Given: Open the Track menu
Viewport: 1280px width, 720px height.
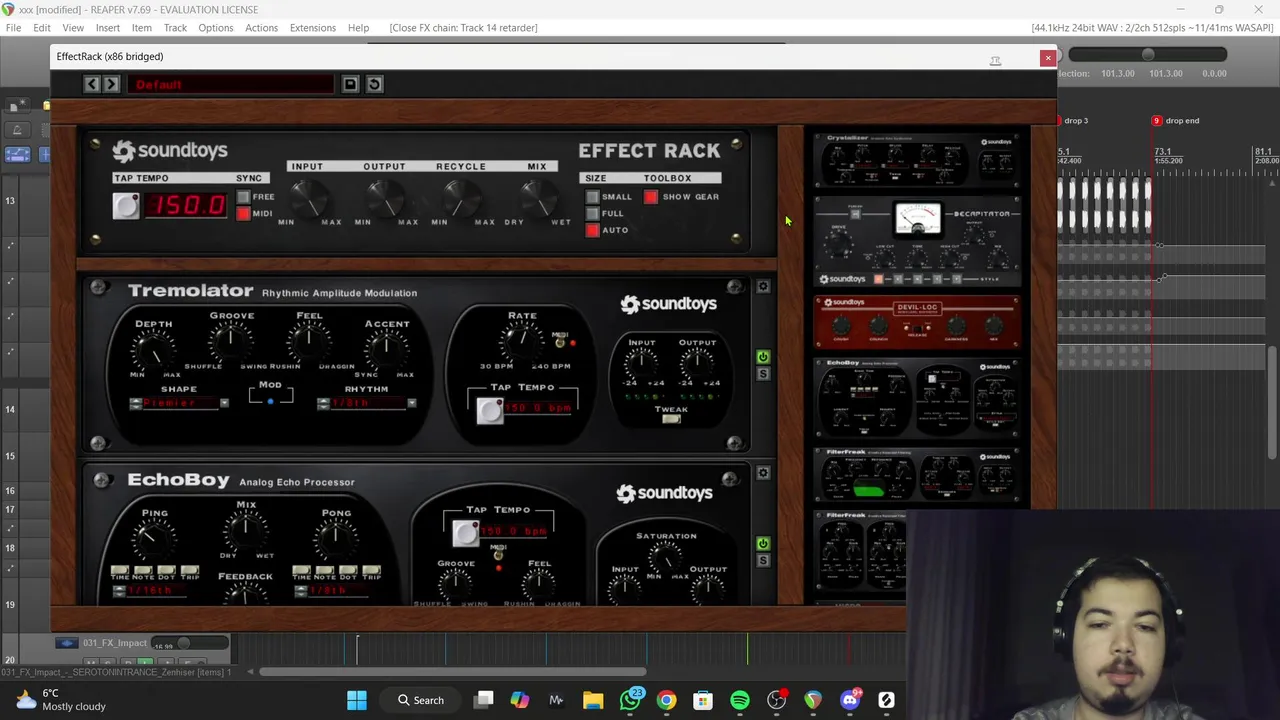Looking at the screenshot, I should pyautogui.click(x=175, y=28).
